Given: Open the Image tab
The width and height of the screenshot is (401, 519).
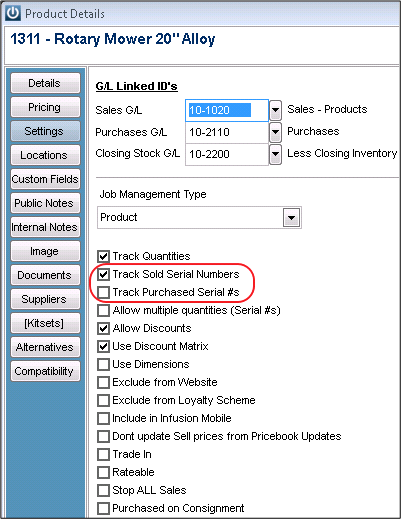Looking at the screenshot, I should click(45, 251).
